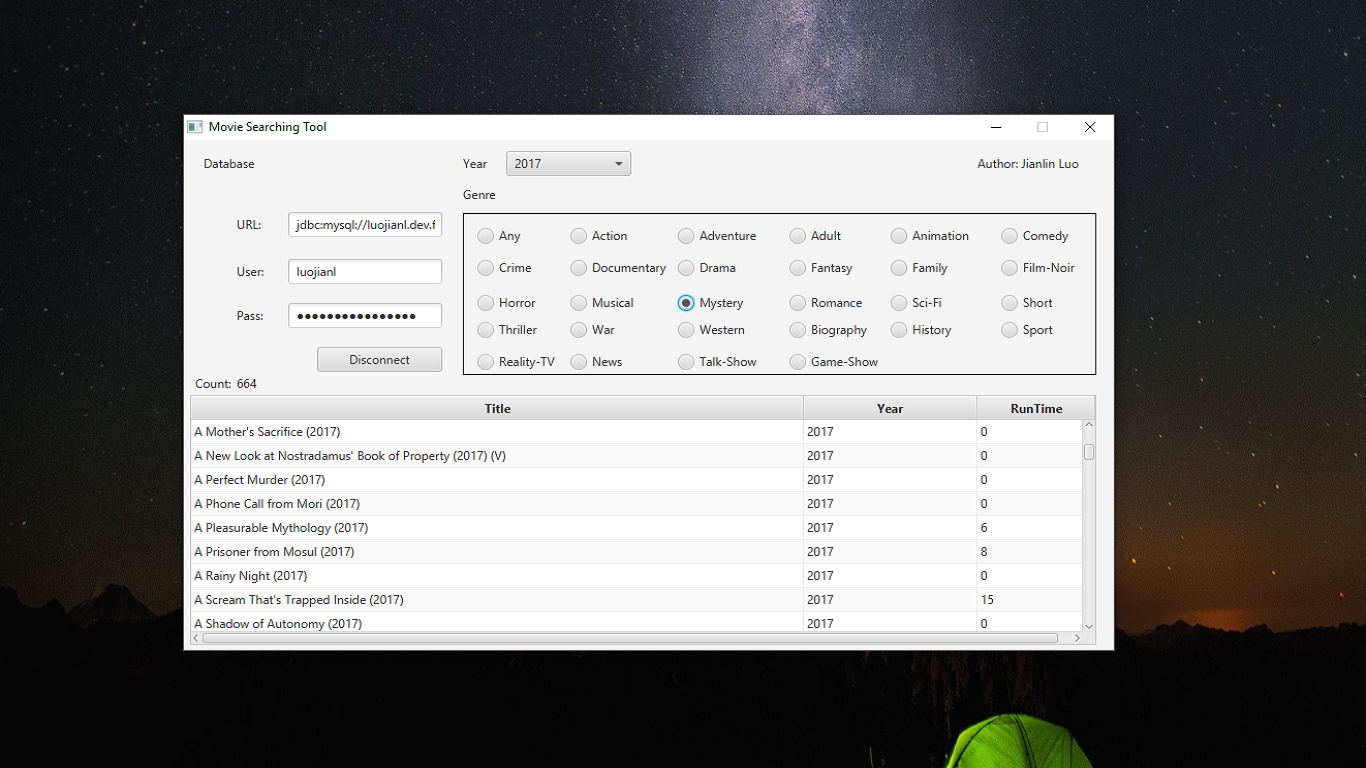1366x768 pixels.
Task: Click the User text field
Action: [x=365, y=272]
